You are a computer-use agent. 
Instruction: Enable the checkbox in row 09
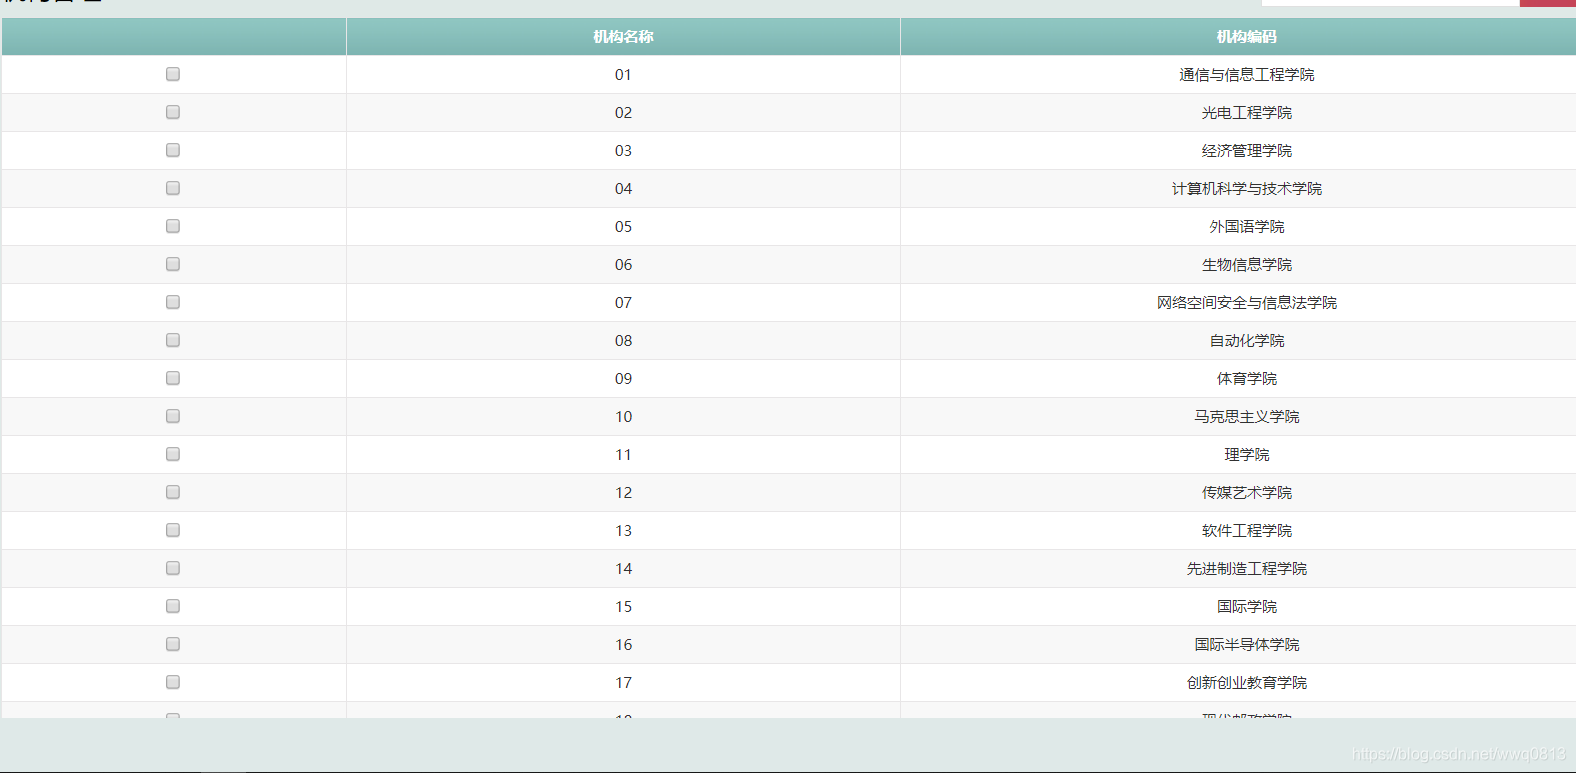(x=173, y=378)
